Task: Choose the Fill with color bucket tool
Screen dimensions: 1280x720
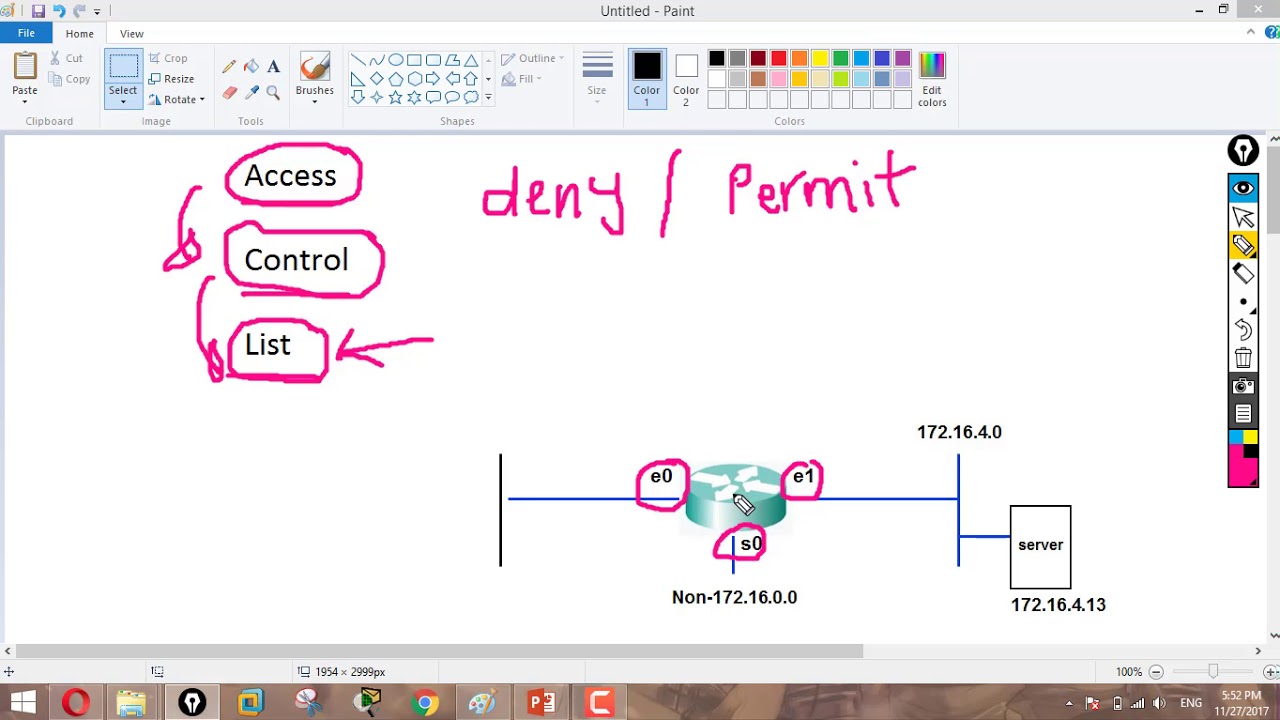Action: click(251, 67)
